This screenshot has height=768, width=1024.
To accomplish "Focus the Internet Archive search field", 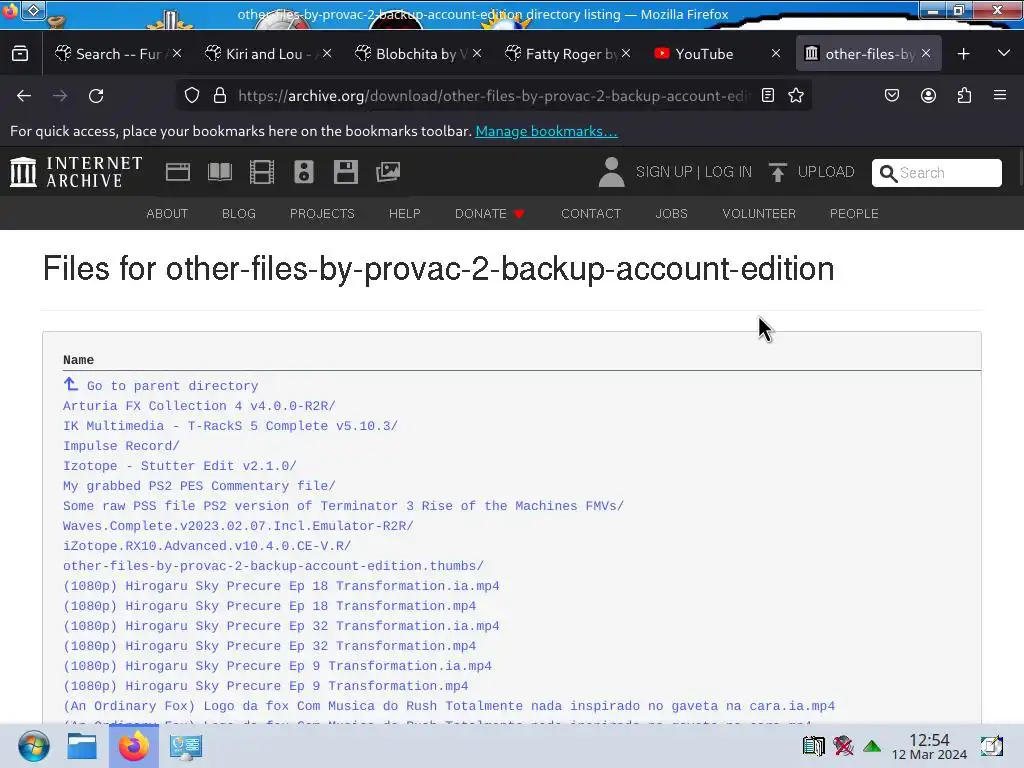I will click(x=936, y=172).
